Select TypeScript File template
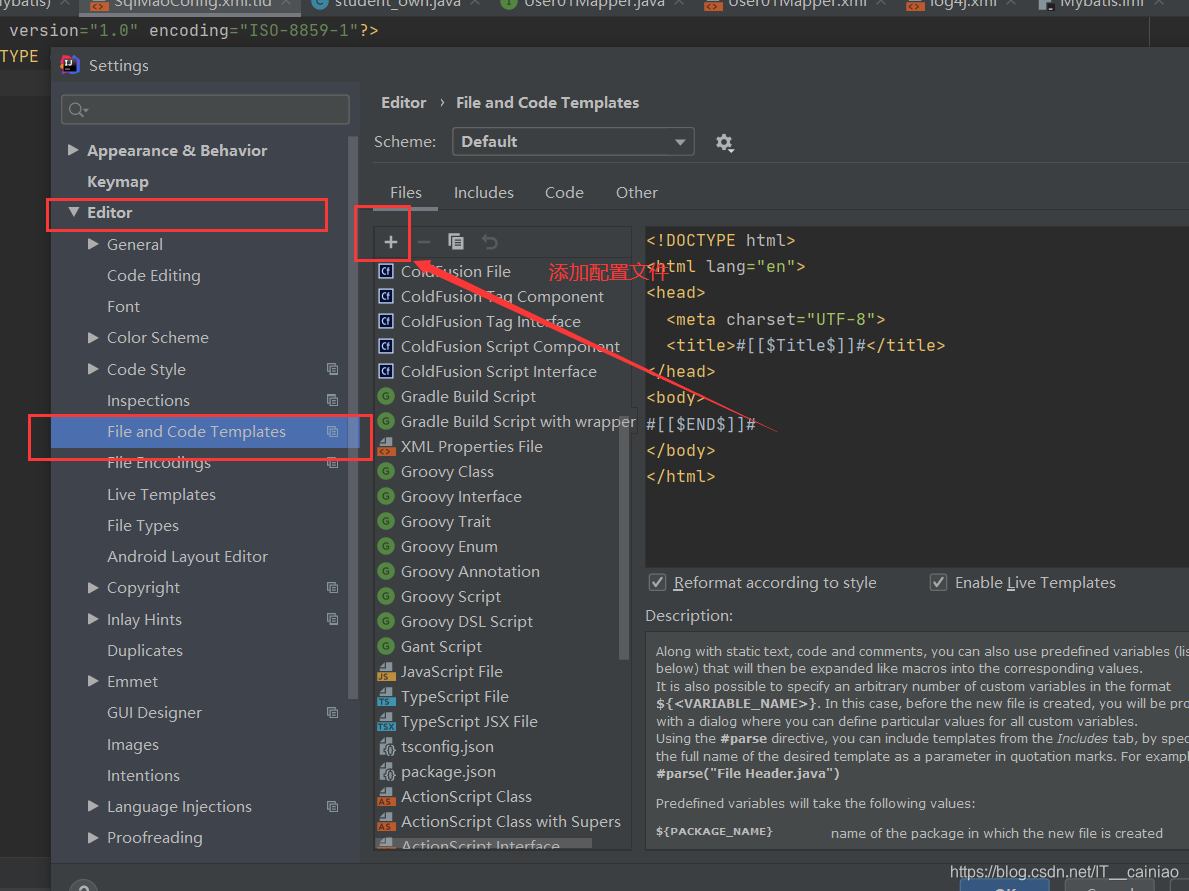The image size is (1189, 891). [x=454, y=697]
